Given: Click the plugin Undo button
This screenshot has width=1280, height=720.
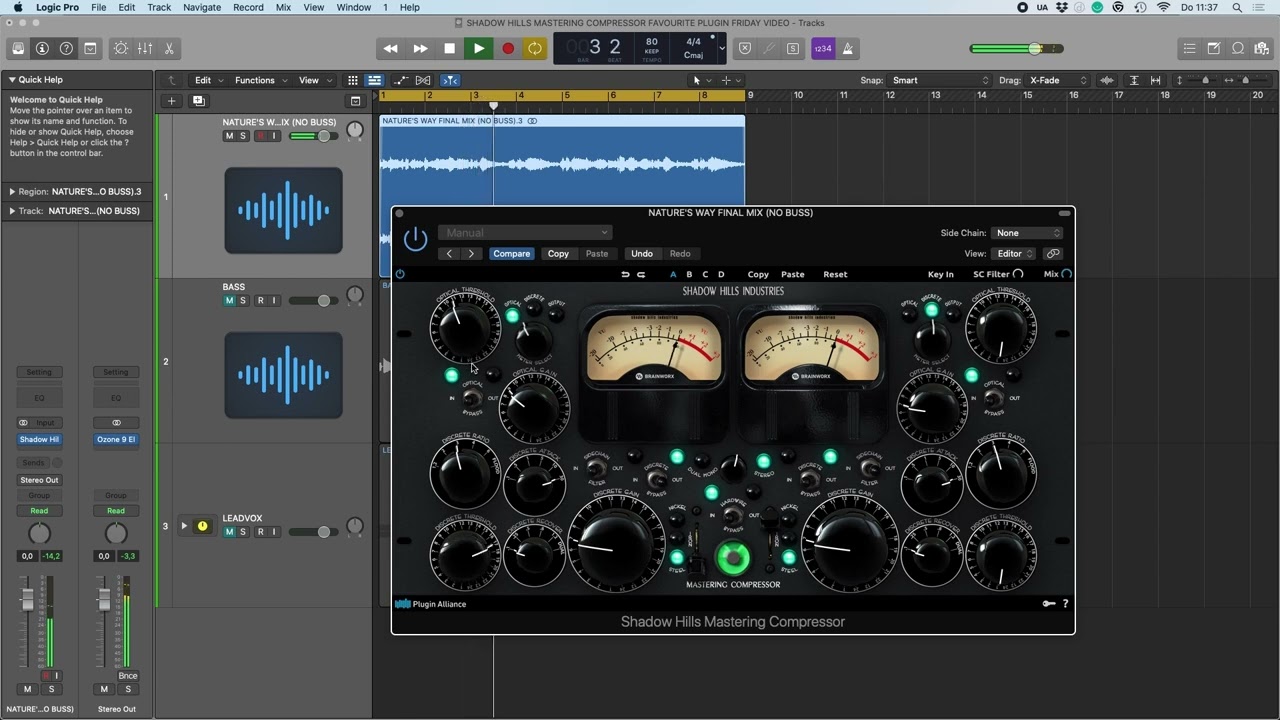Looking at the screenshot, I should click(x=642, y=254).
